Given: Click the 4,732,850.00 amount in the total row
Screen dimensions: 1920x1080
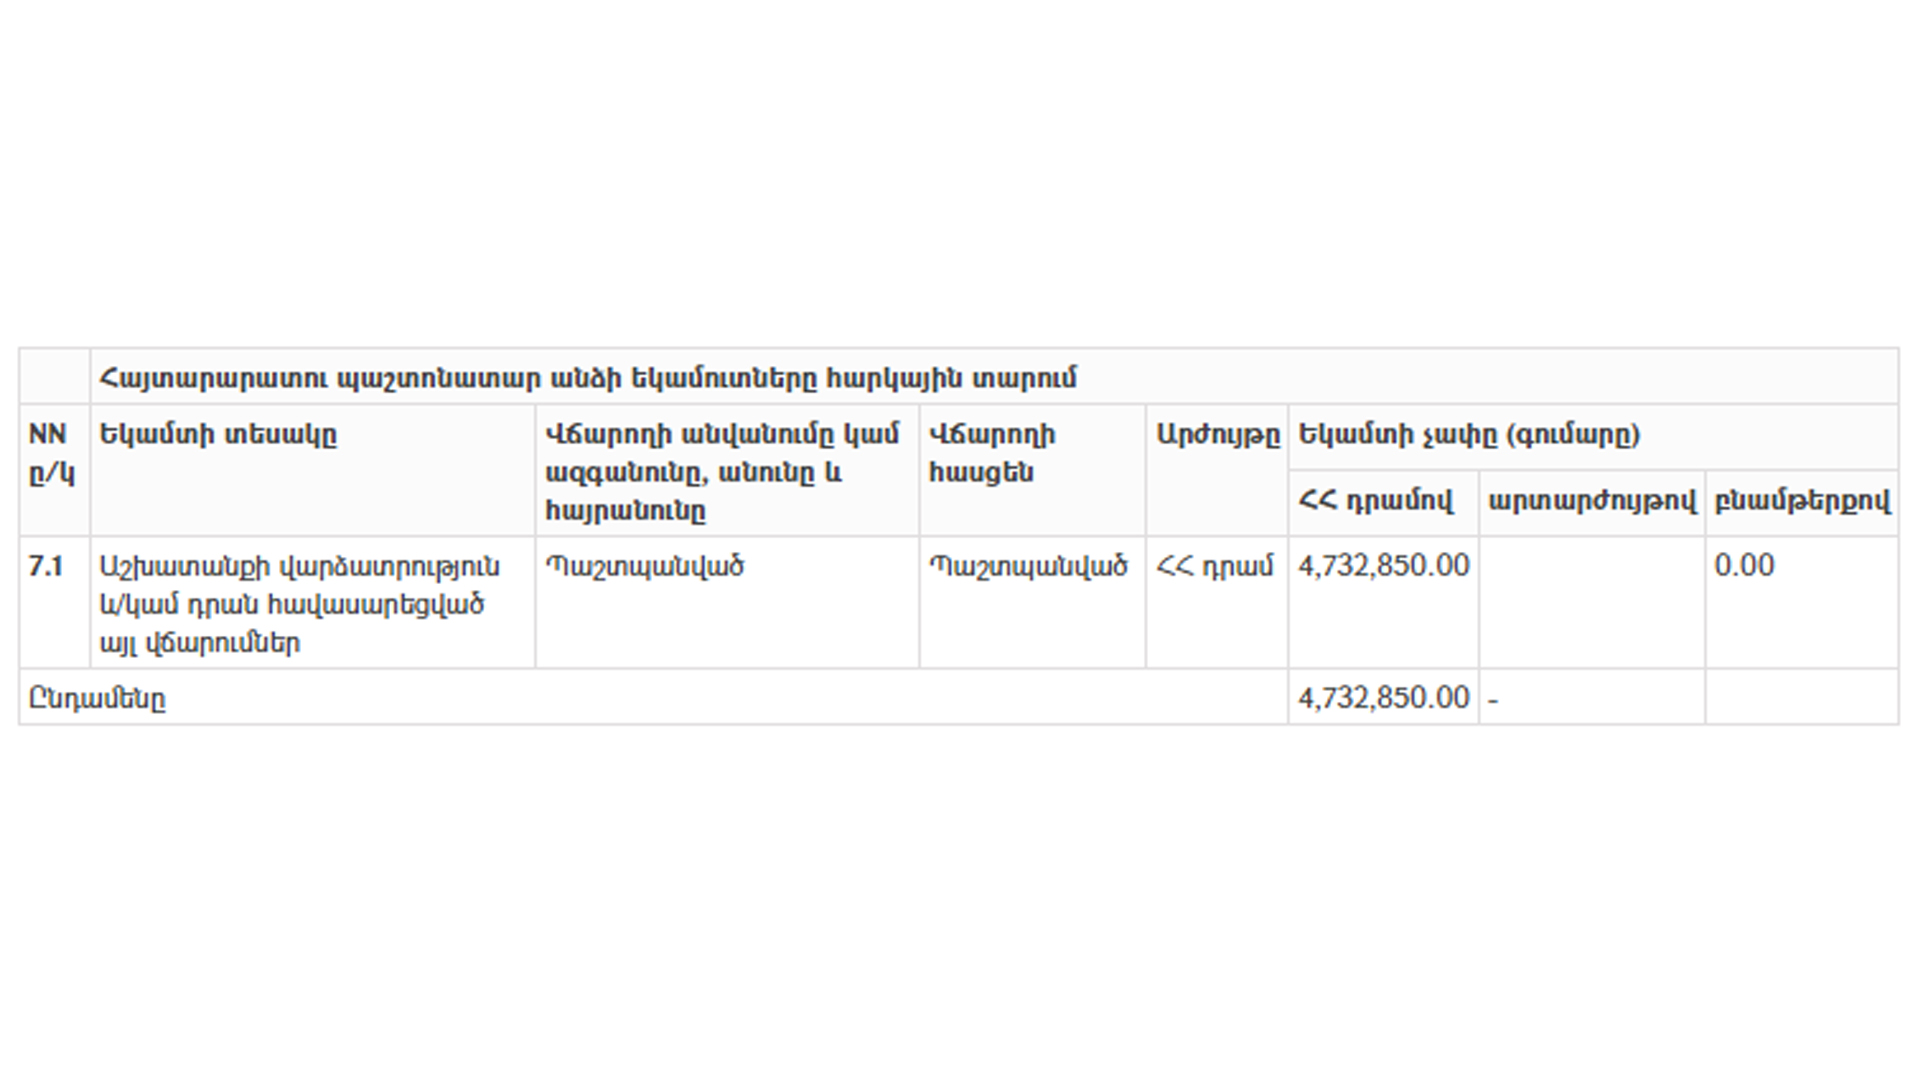Looking at the screenshot, I should click(x=1383, y=698).
